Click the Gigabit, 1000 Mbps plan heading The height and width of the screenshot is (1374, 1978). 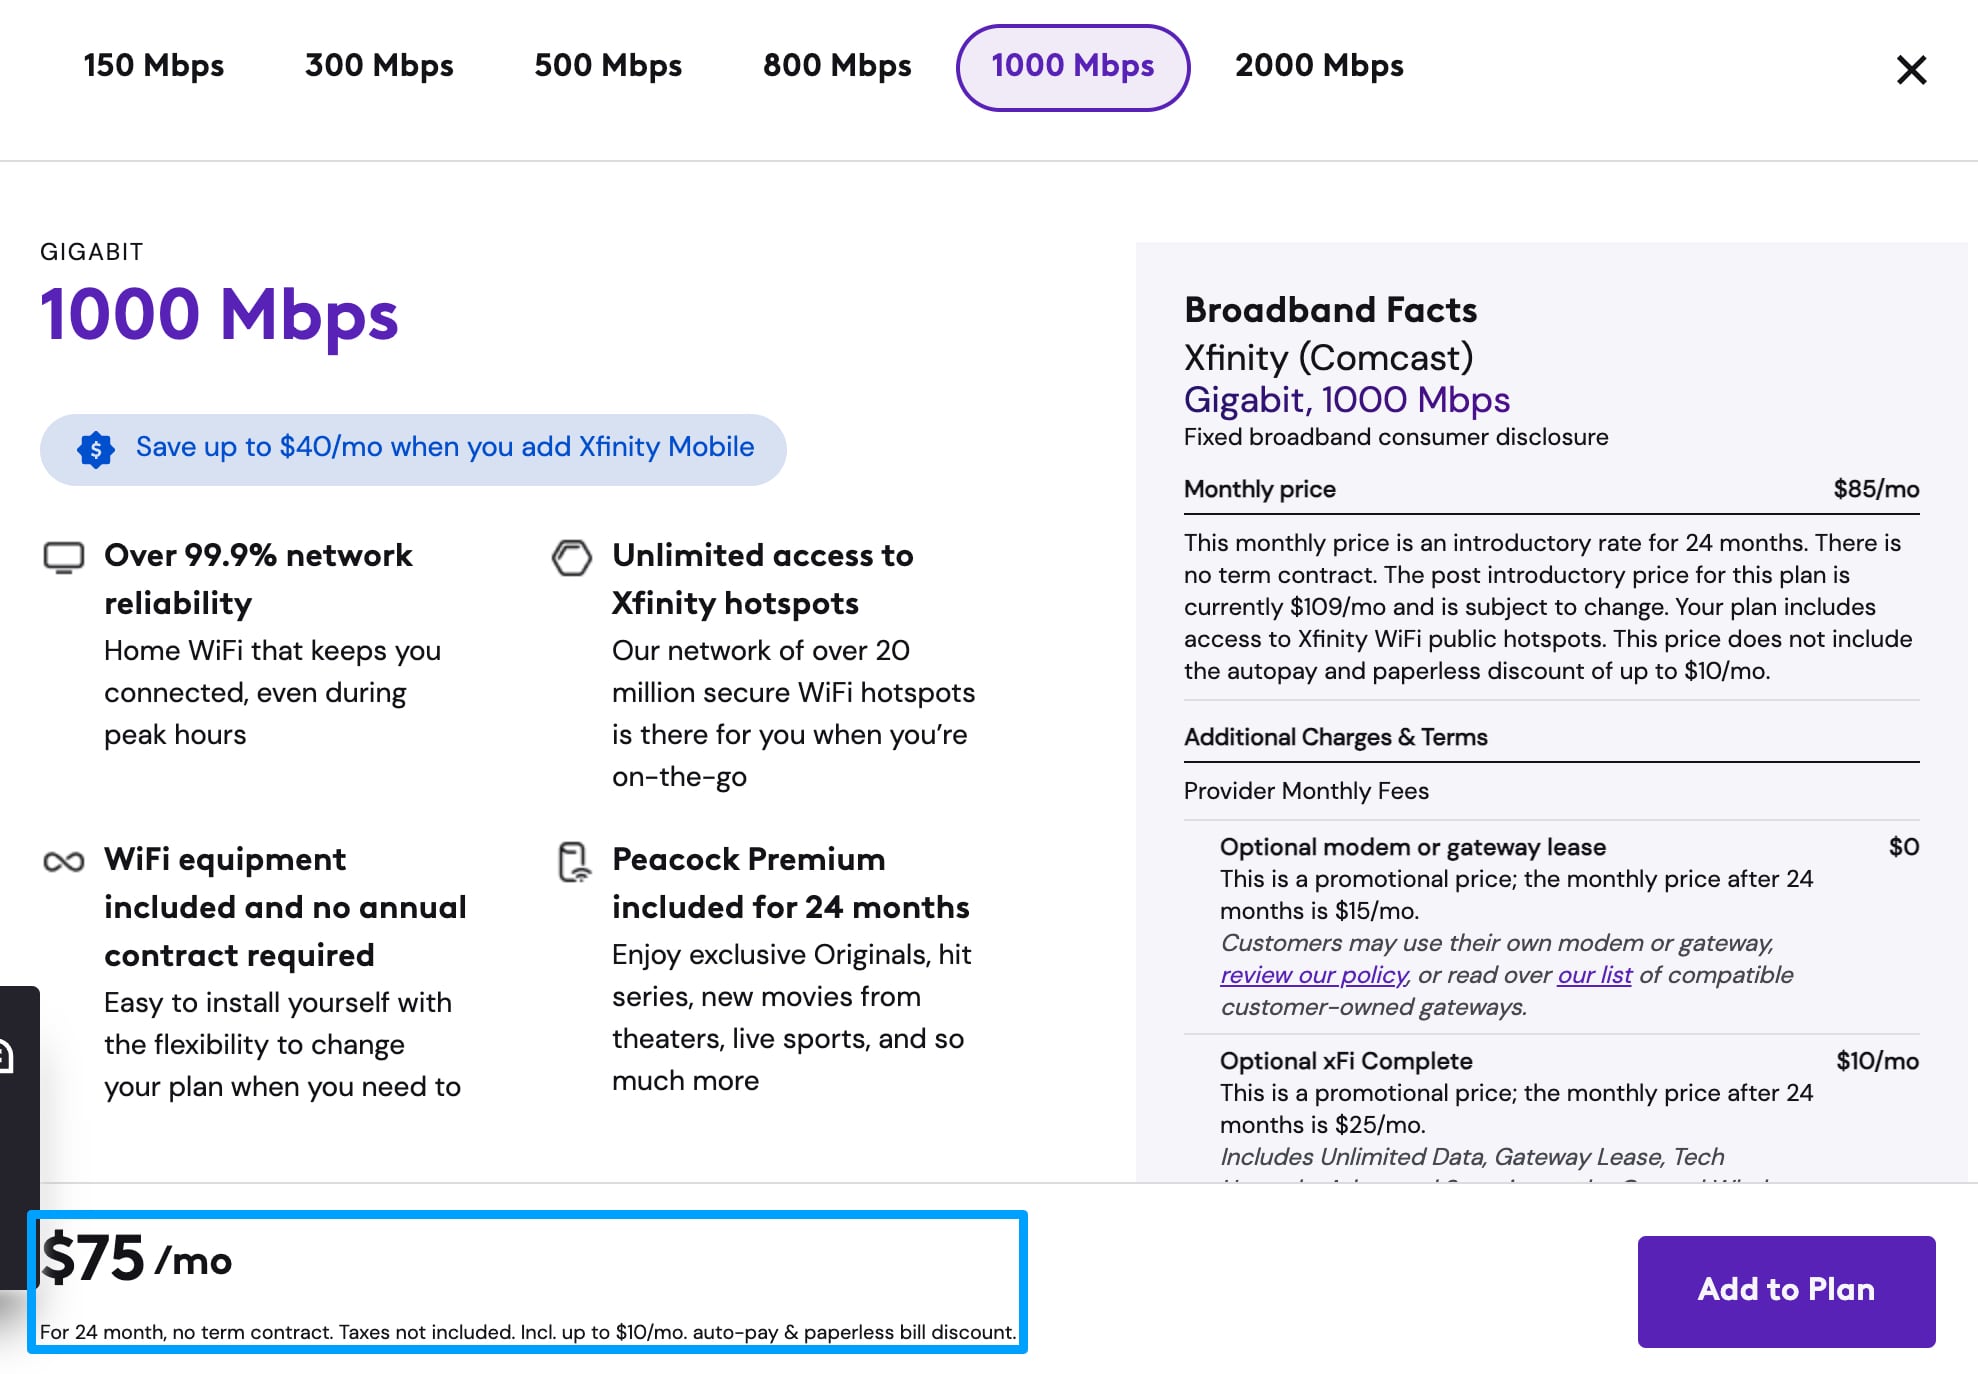1346,400
